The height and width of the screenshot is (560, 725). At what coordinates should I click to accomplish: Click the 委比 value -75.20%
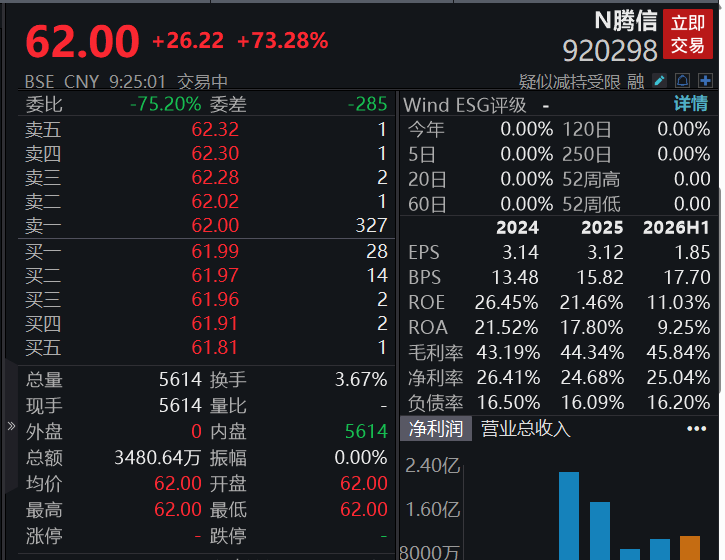[x=166, y=104]
